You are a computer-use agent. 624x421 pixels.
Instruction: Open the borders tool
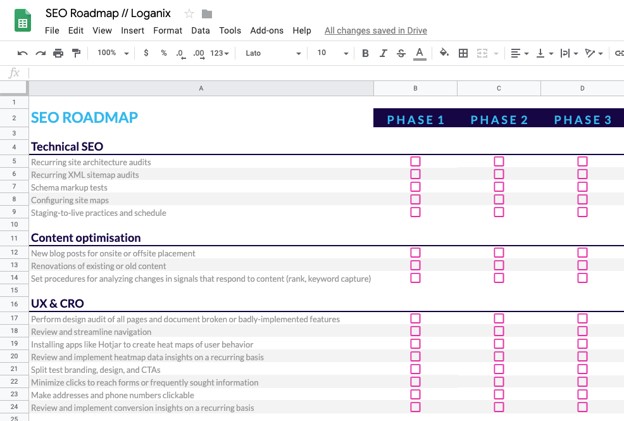tap(463, 53)
